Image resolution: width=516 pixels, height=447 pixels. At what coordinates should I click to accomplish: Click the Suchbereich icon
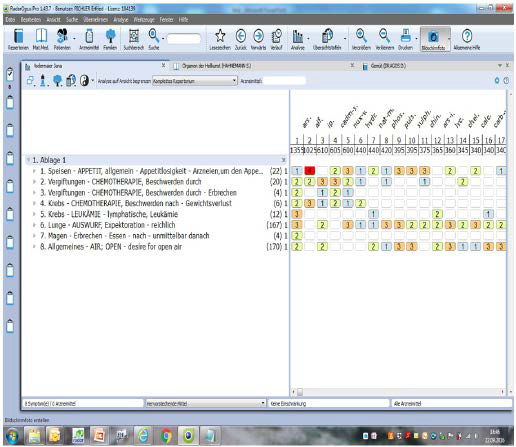tap(134, 36)
